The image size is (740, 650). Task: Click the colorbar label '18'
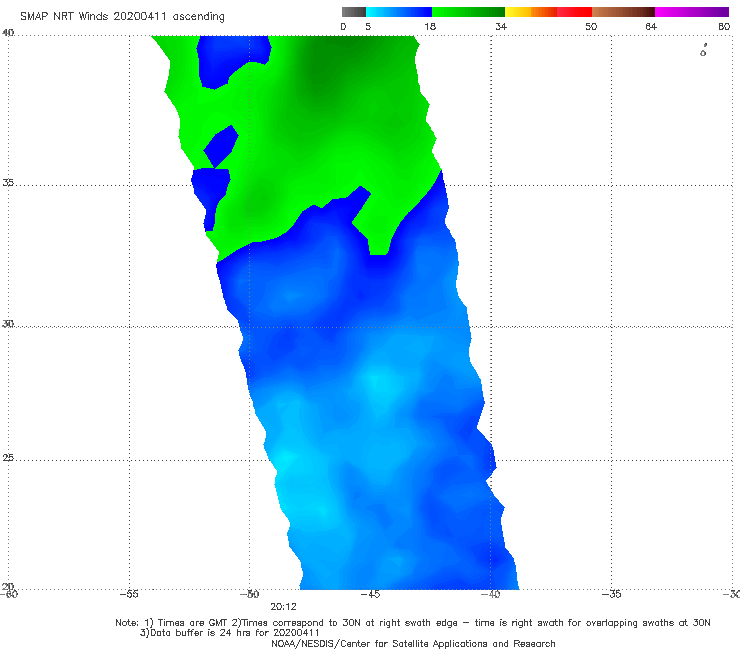tap(430, 26)
